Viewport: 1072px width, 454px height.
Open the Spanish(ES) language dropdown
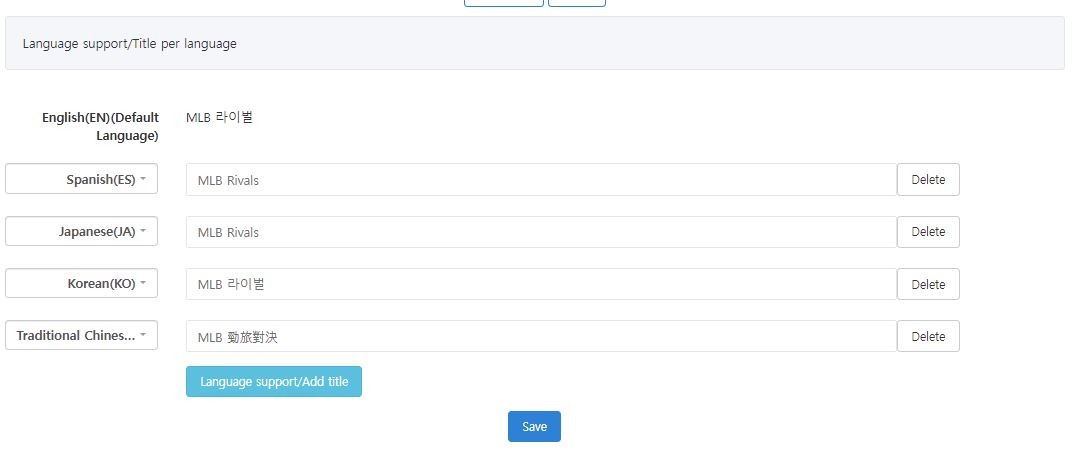coord(81,180)
